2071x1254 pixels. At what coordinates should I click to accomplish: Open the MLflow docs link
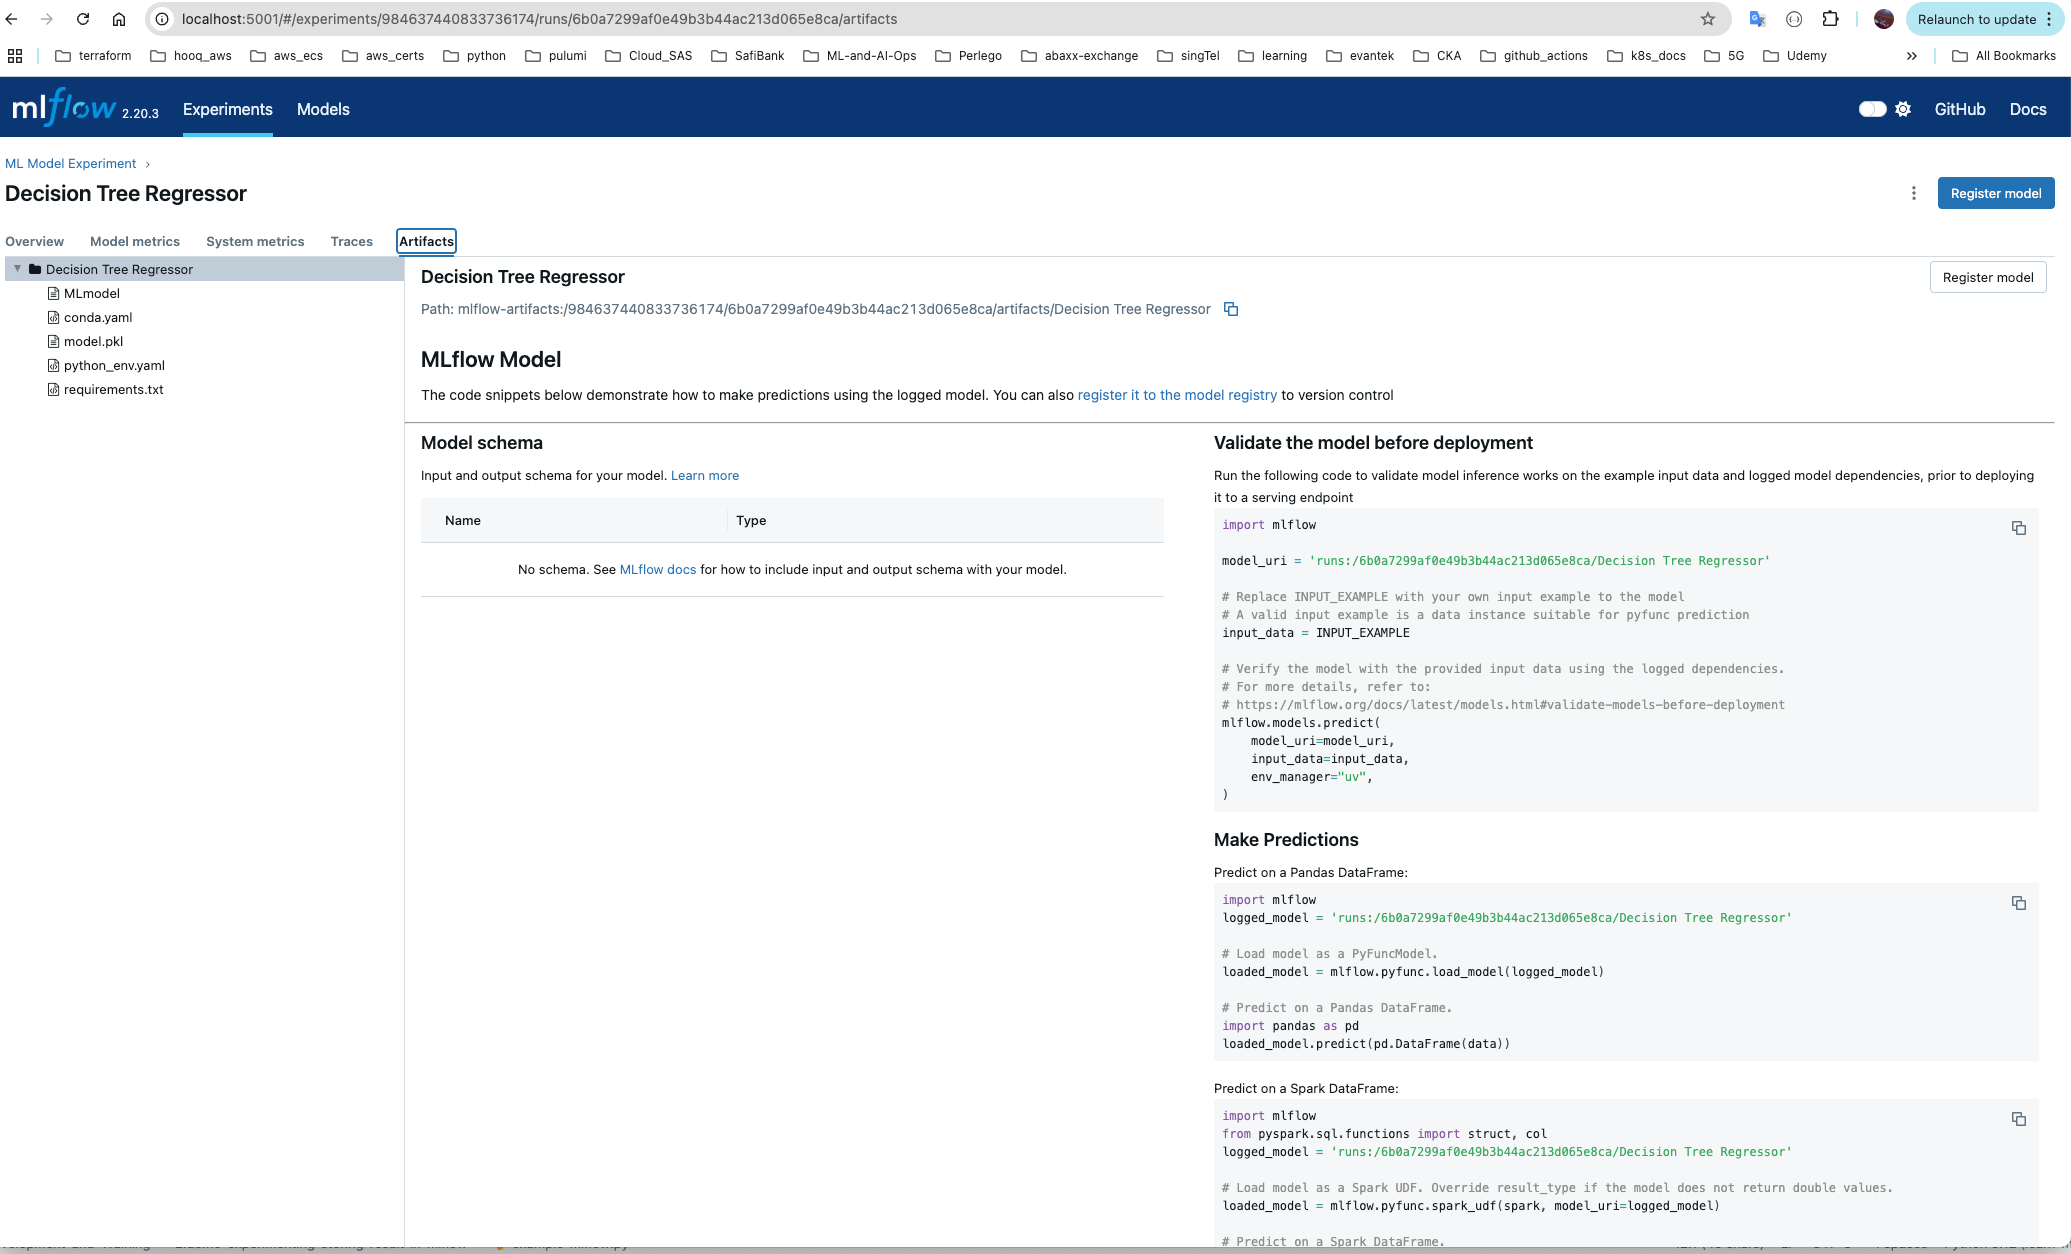point(658,569)
